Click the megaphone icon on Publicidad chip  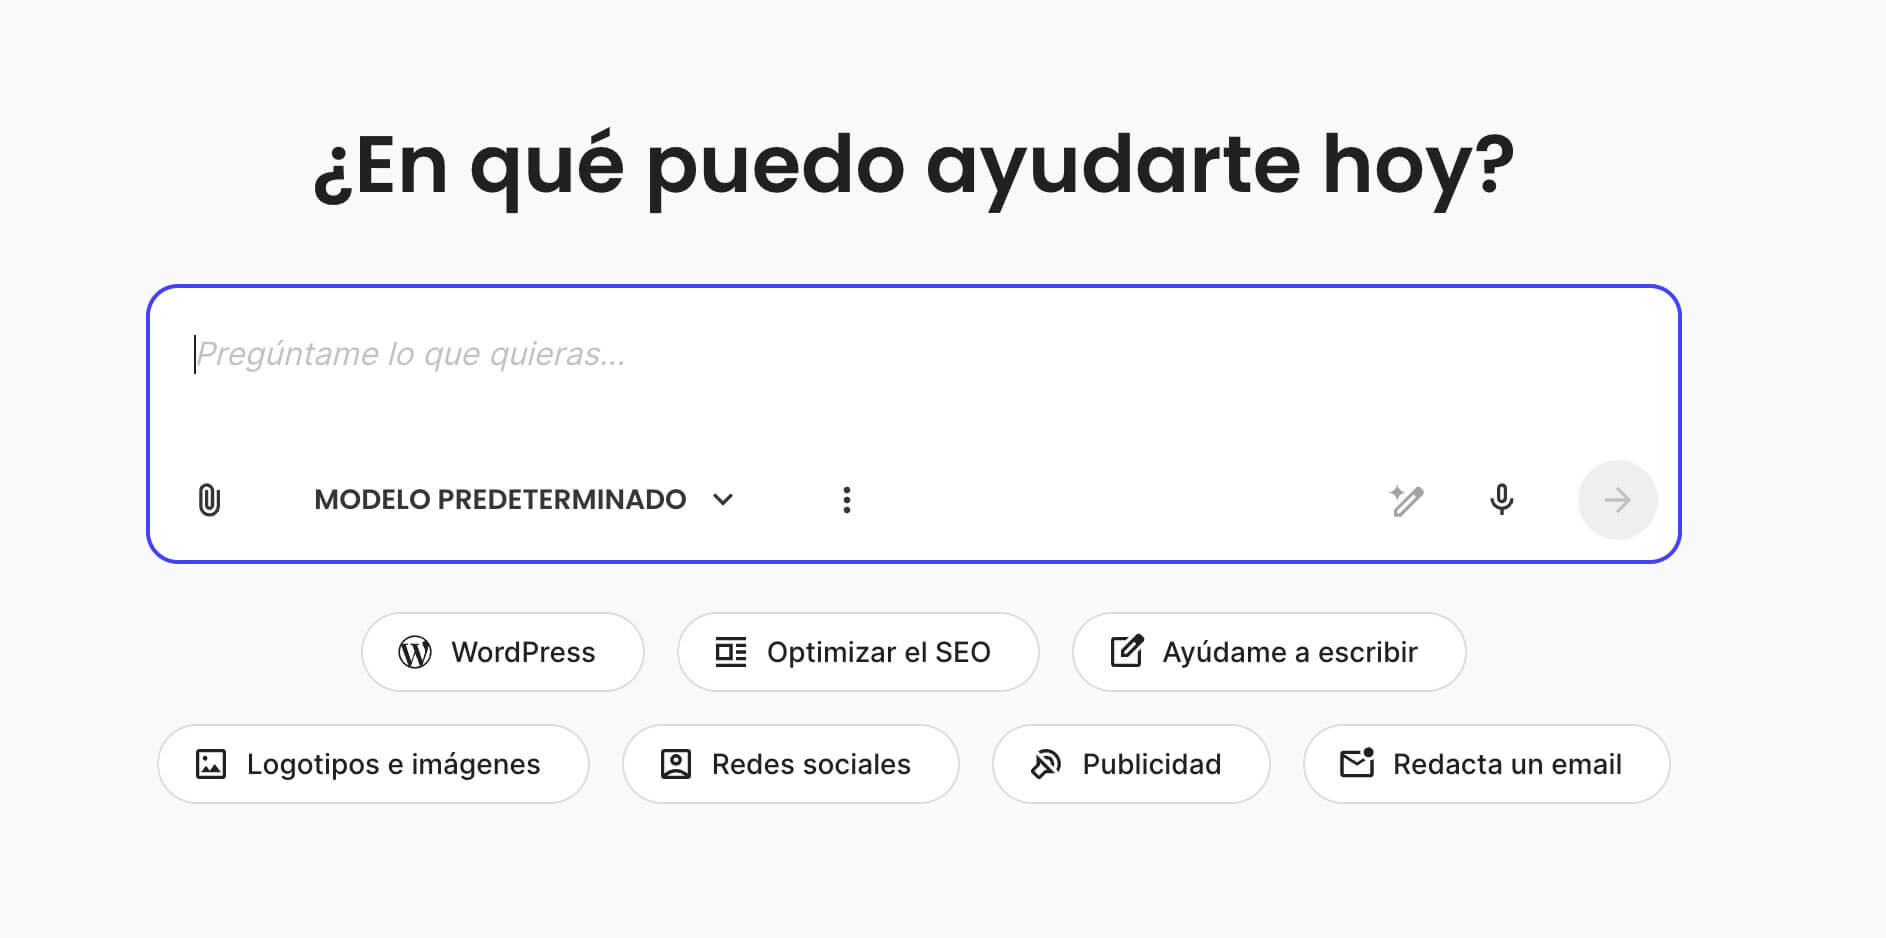[x=1045, y=764]
